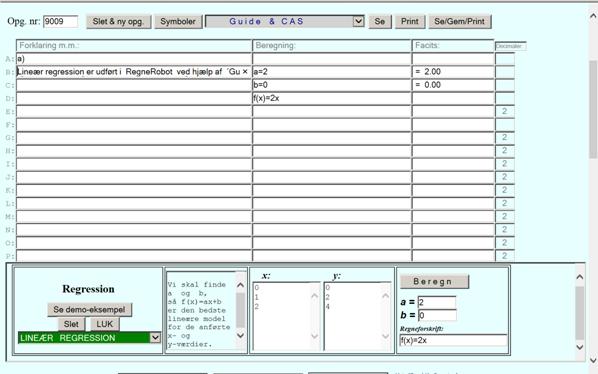Click the Slet button in Regression panel
Viewport: 598px width, 374px height.
(71, 324)
